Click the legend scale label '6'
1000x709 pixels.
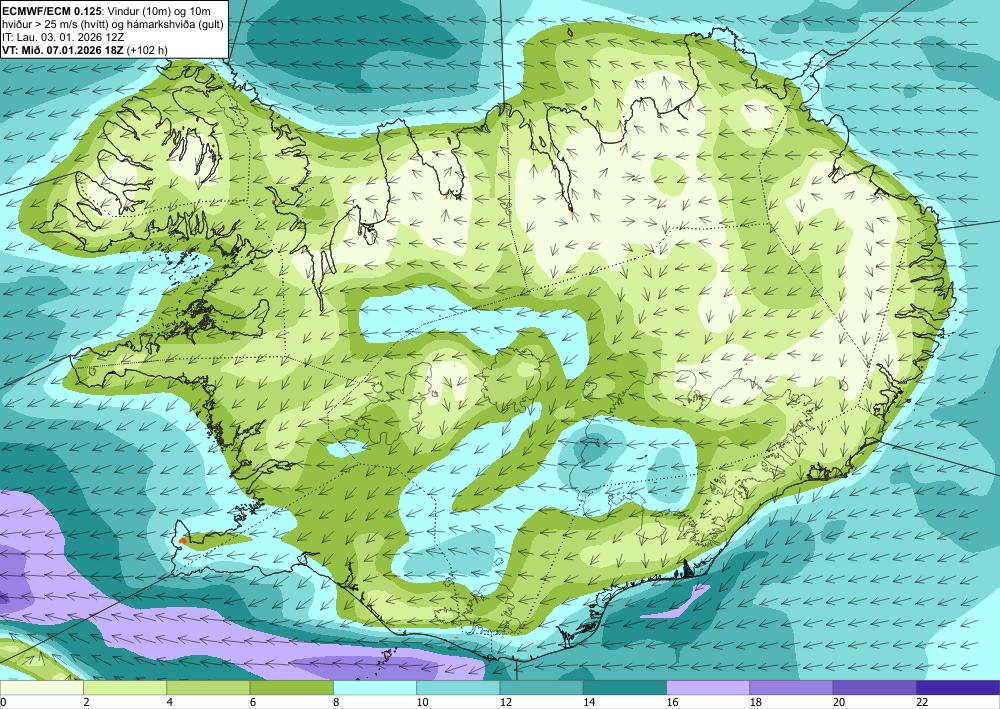pos(253,702)
